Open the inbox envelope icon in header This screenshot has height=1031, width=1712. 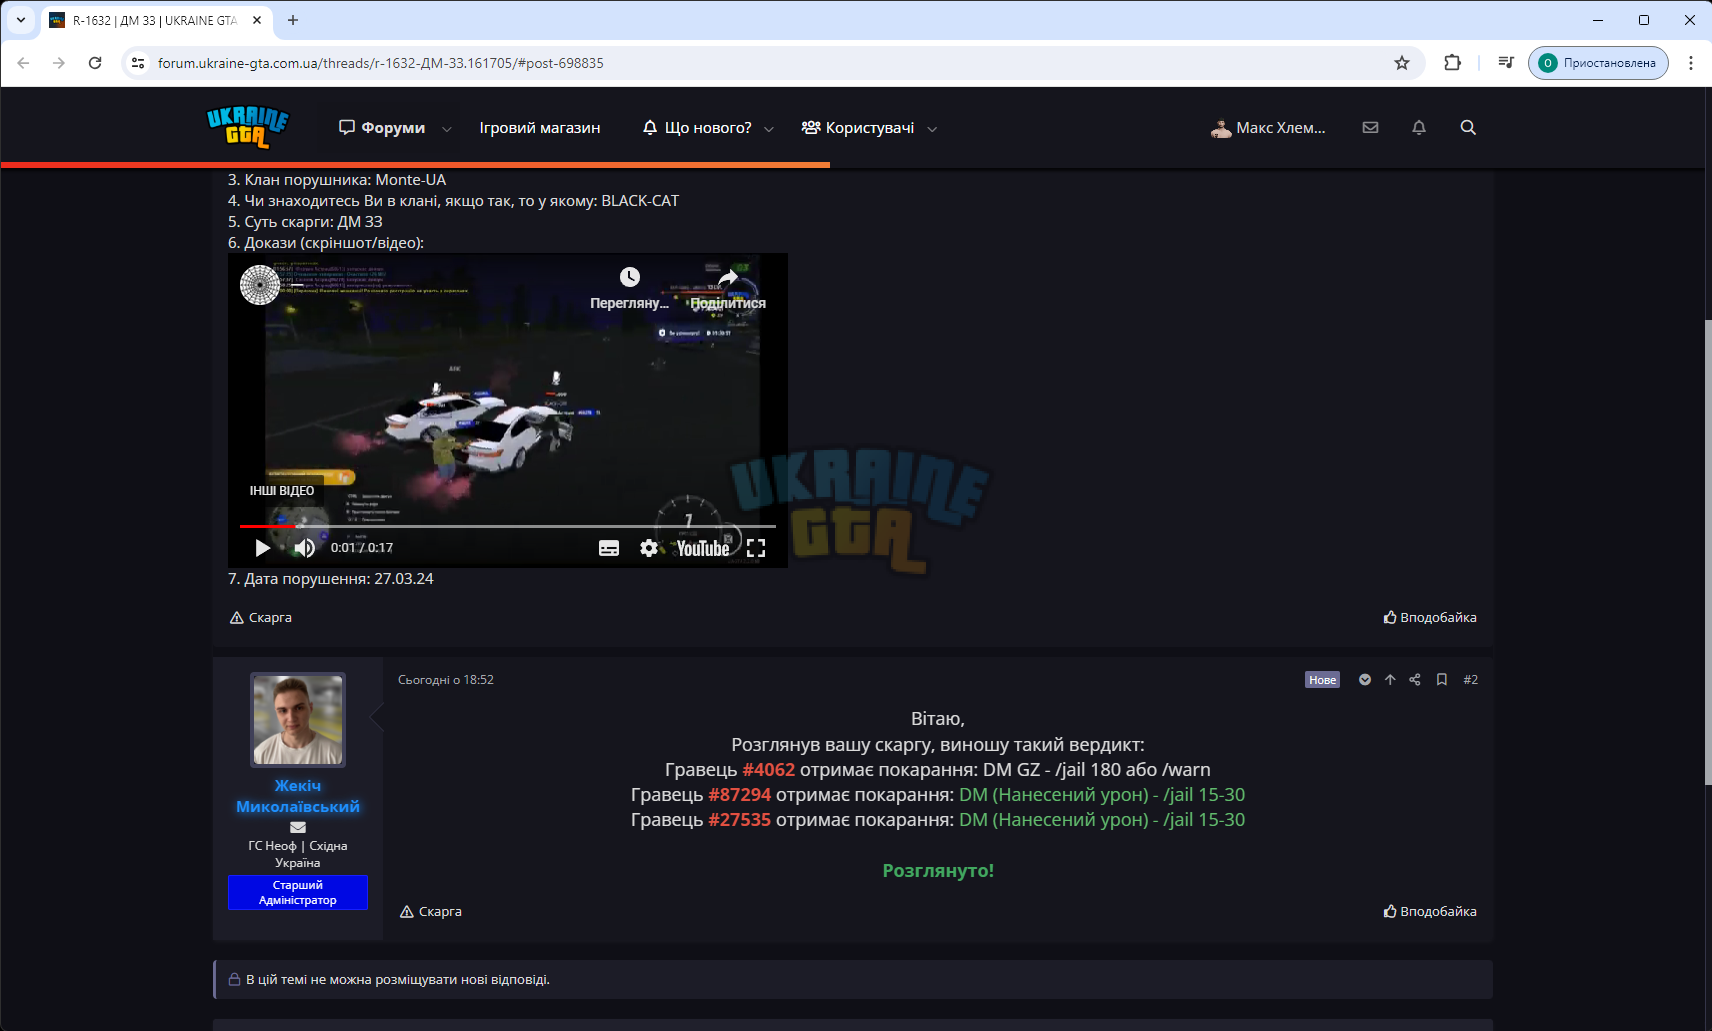(x=1370, y=128)
